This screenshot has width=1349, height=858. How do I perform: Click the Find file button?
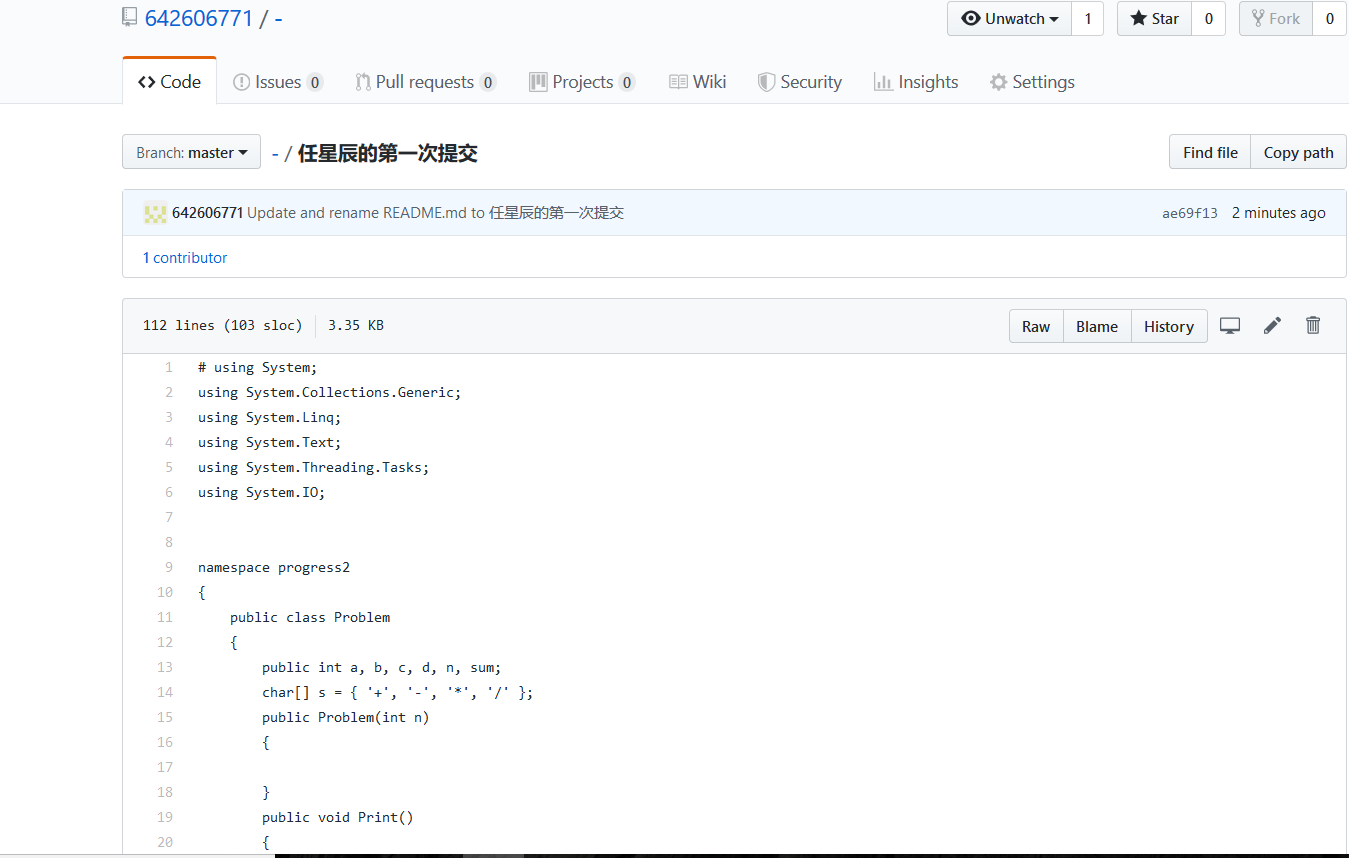pos(1210,152)
